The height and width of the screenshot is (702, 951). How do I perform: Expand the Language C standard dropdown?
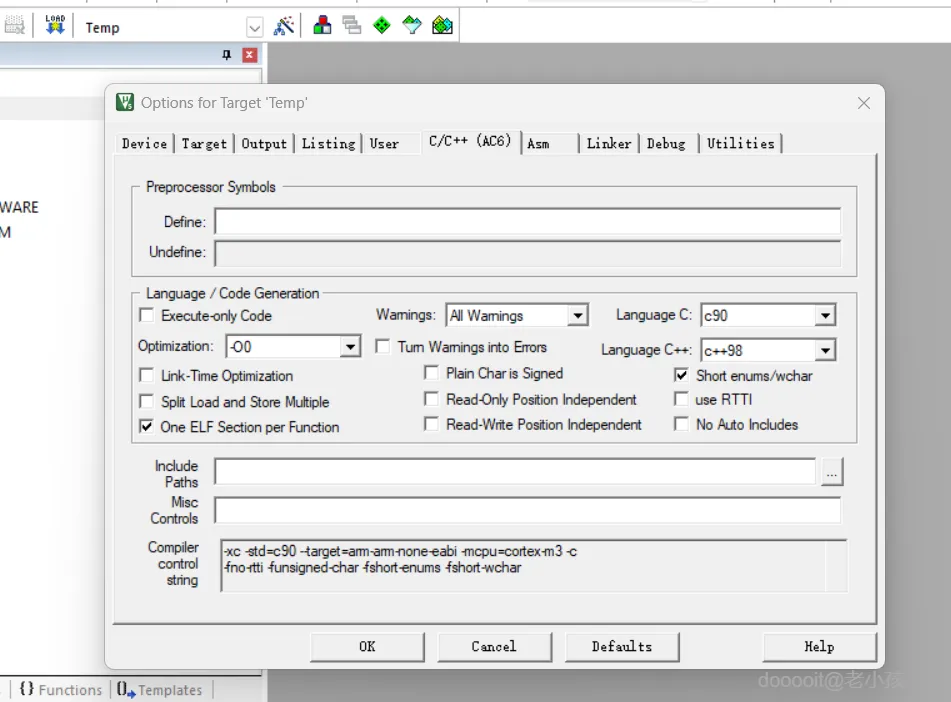[824, 316]
